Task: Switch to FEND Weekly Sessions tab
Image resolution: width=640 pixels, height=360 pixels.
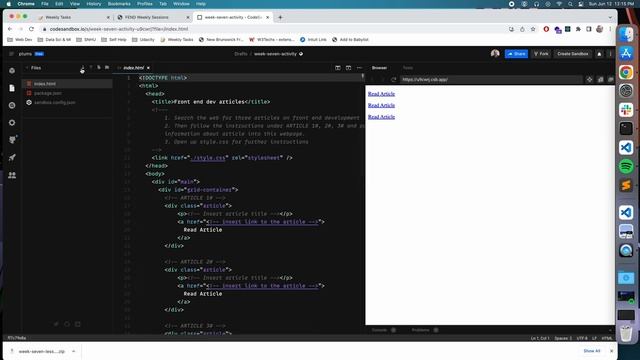Action: tap(153, 17)
